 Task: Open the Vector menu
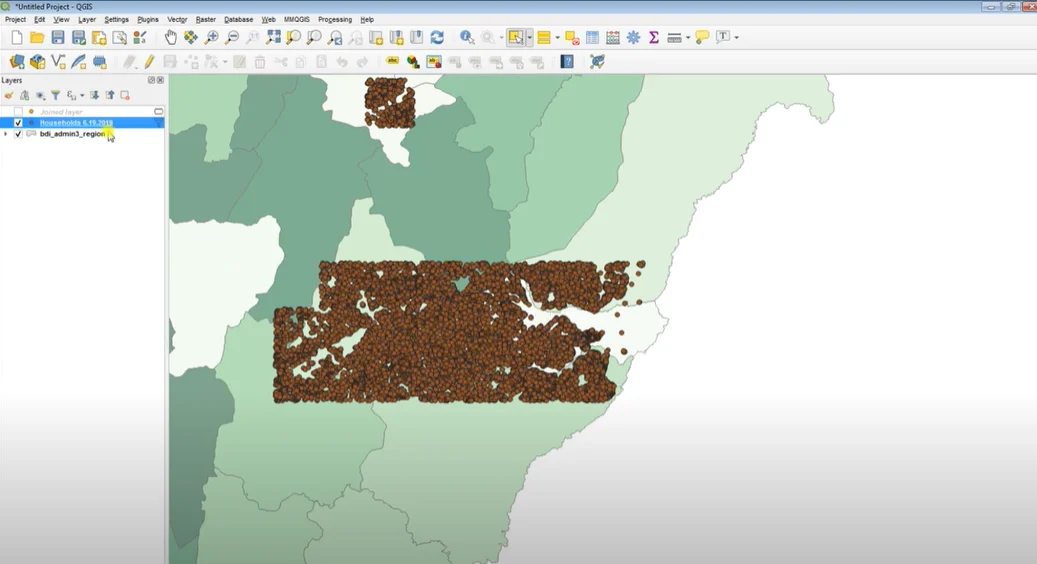click(177, 19)
